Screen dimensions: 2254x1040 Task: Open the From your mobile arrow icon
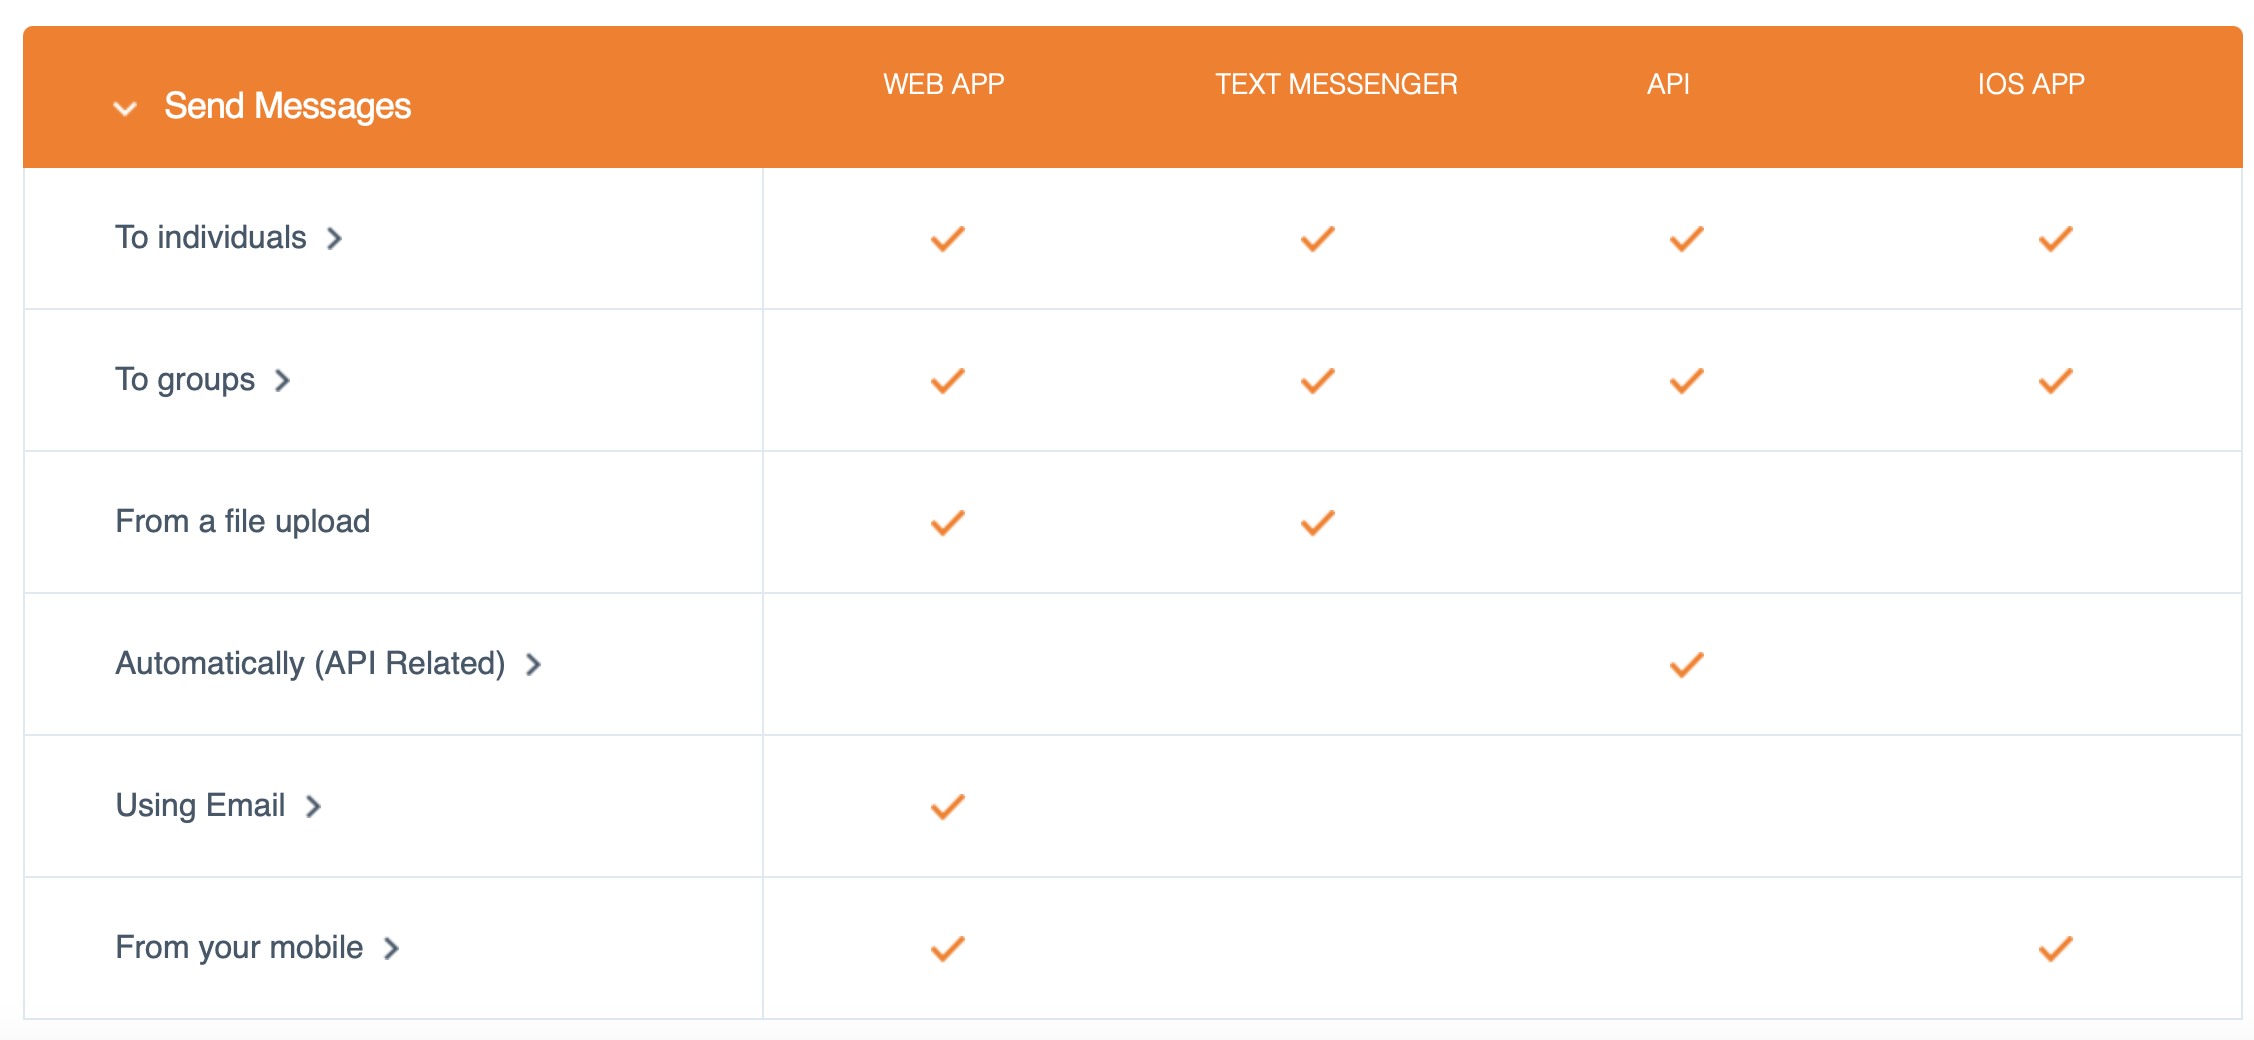pyautogui.click(x=392, y=949)
